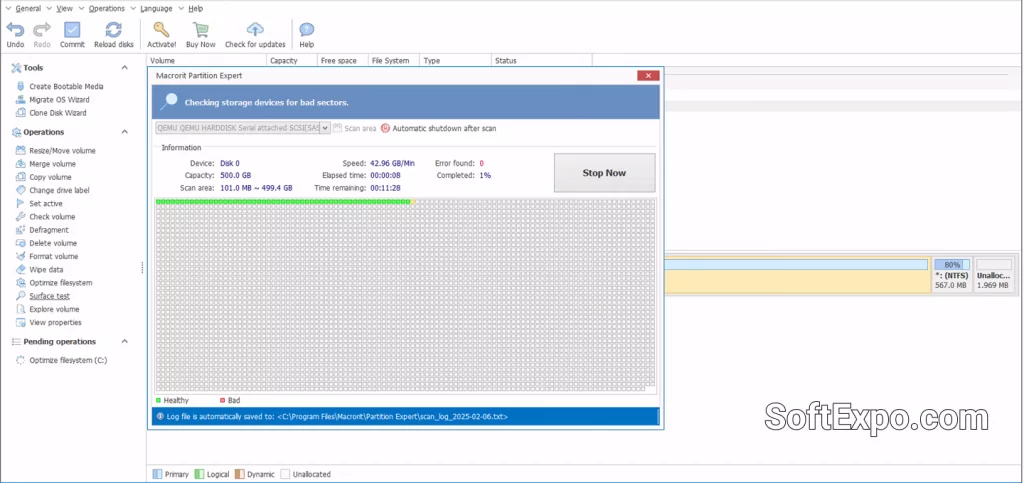1024x483 pixels.
Task: Click the Help toolbar icon
Action: click(x=307, y=30)
